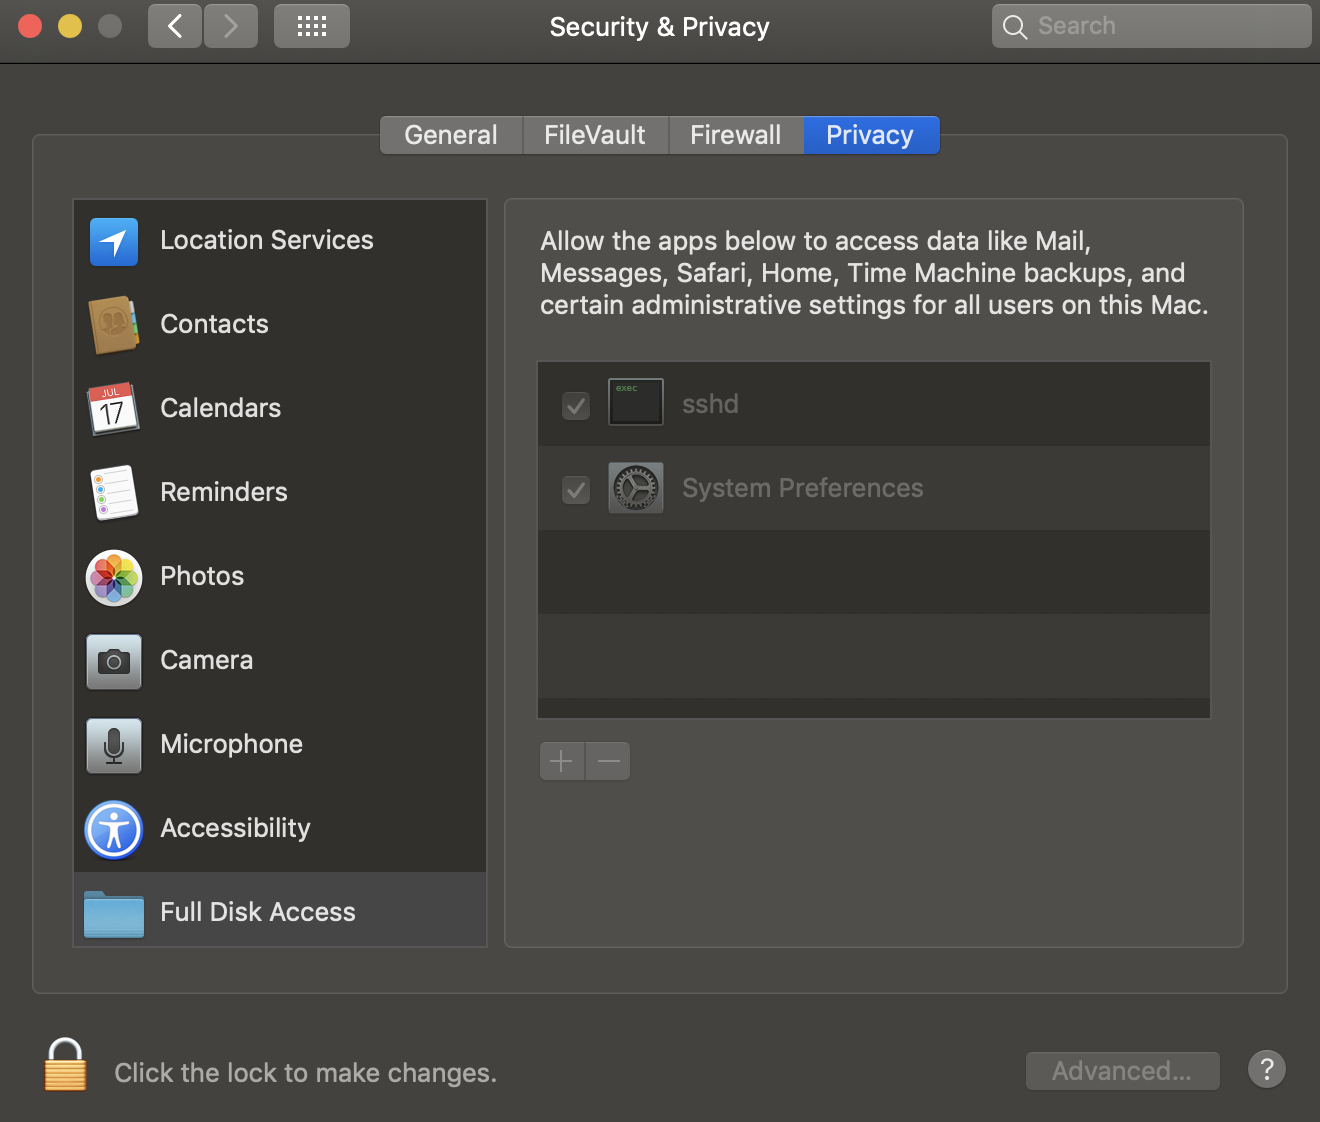Select Microphone in the privacy list
The height and width of the screenshot is (1122, 1320).
[280, 745]
